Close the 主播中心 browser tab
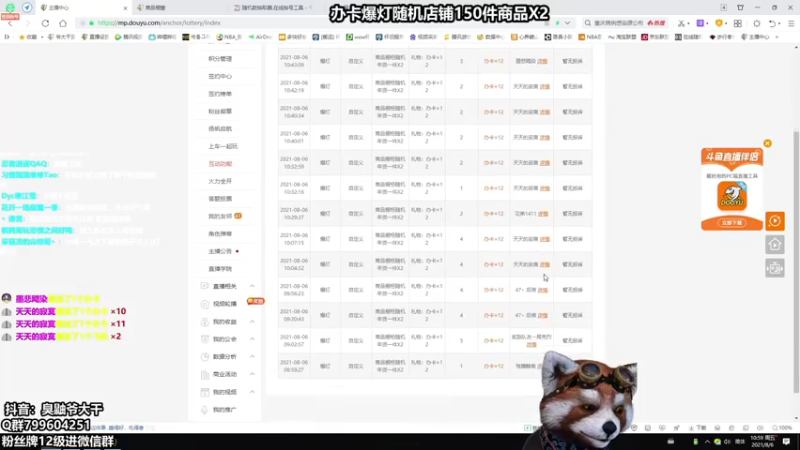The height and width of the screenshot is (450, 800). [x=126, y=8]
